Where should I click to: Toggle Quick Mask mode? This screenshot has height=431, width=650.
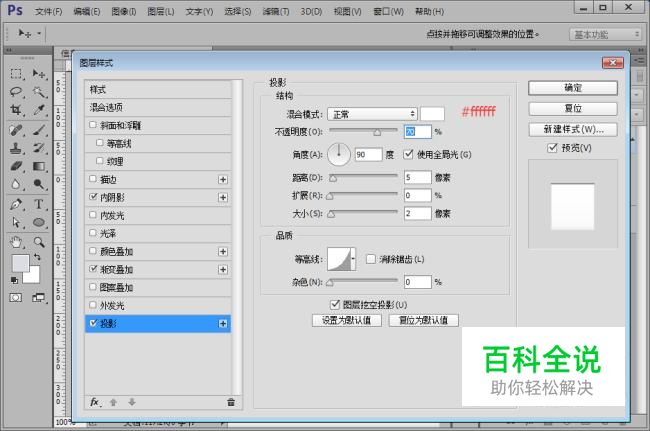pyautogui.click(x=16, y=298)
